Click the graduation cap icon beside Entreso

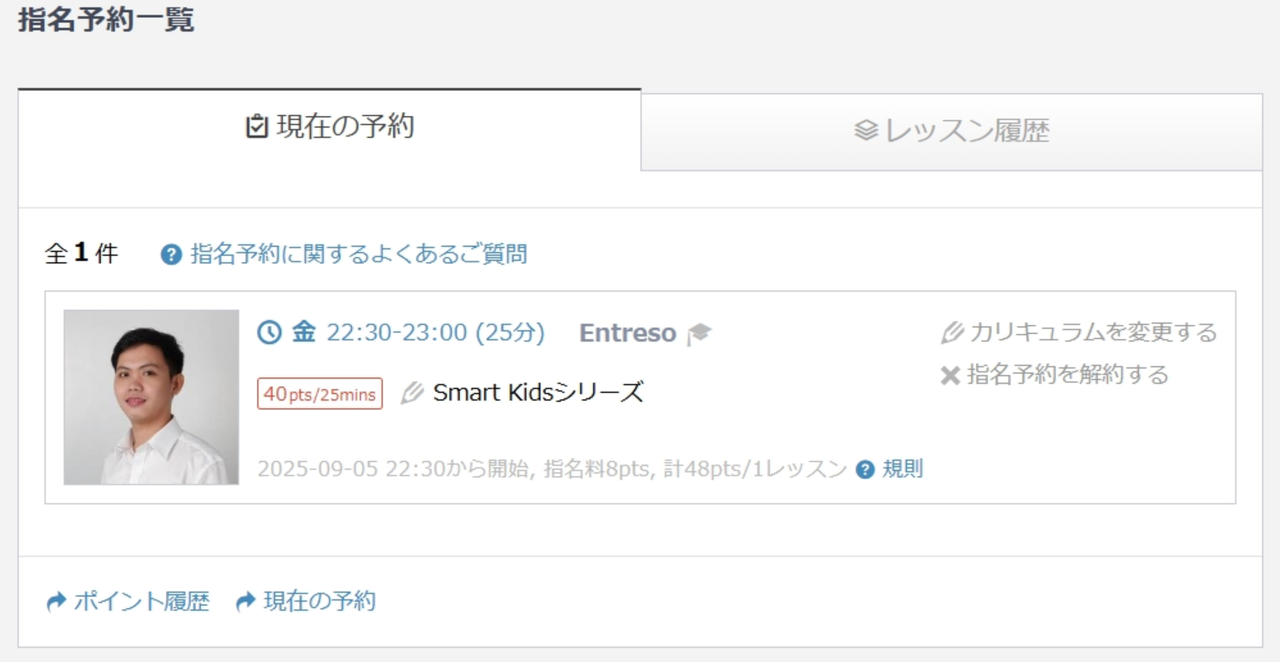699,334
